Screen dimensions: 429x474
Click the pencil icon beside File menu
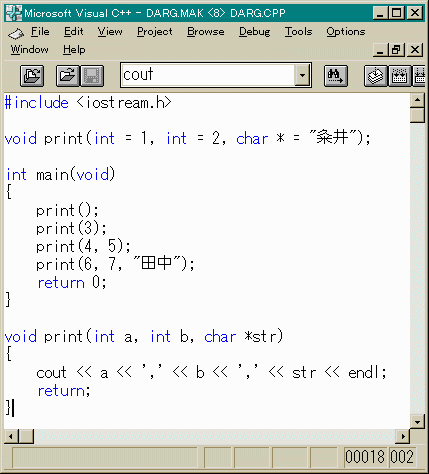point(16,33)
